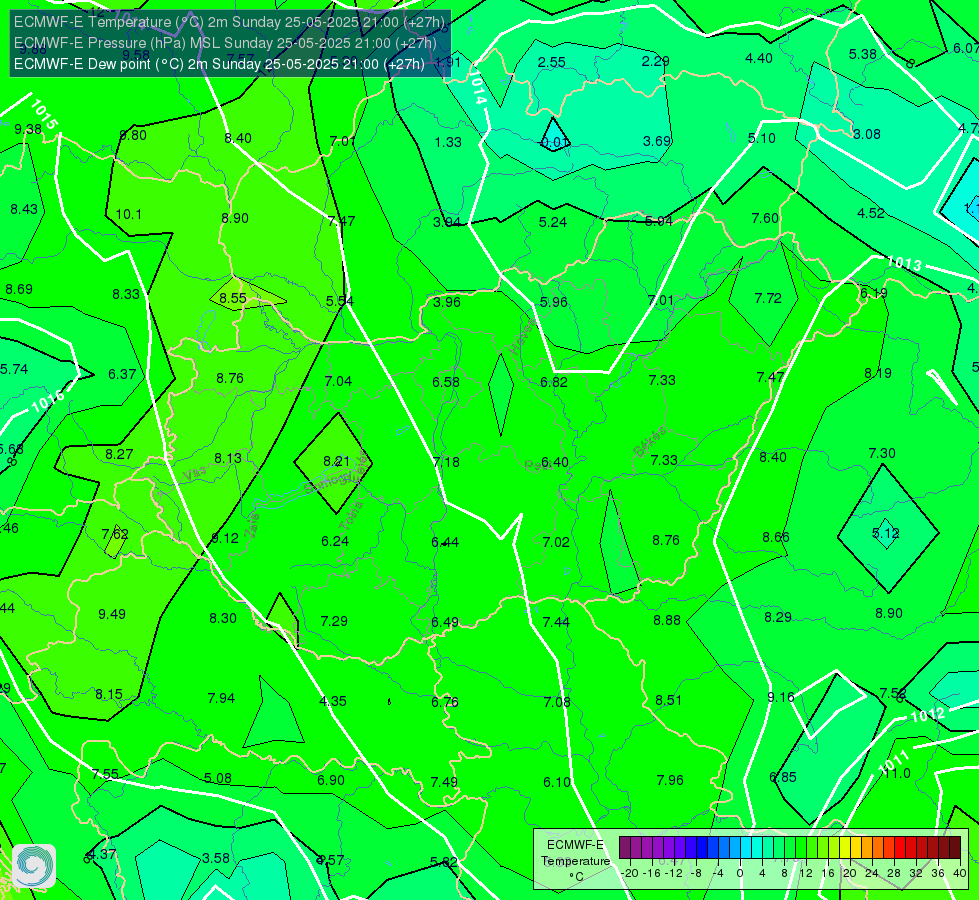Click the dew point value 8.55
979x900 pixels.
(x=233, y=299)
